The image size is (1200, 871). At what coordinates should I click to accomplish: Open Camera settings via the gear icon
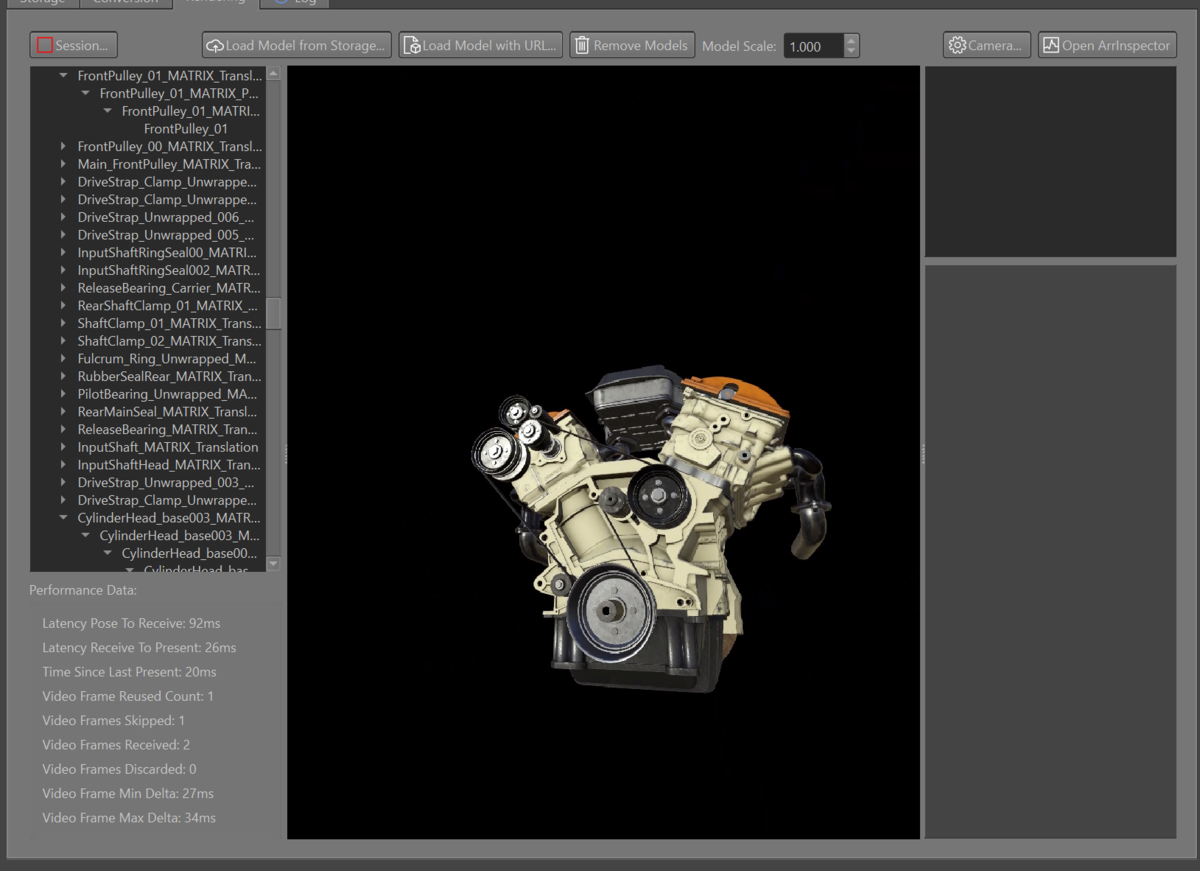coord(957,45)
